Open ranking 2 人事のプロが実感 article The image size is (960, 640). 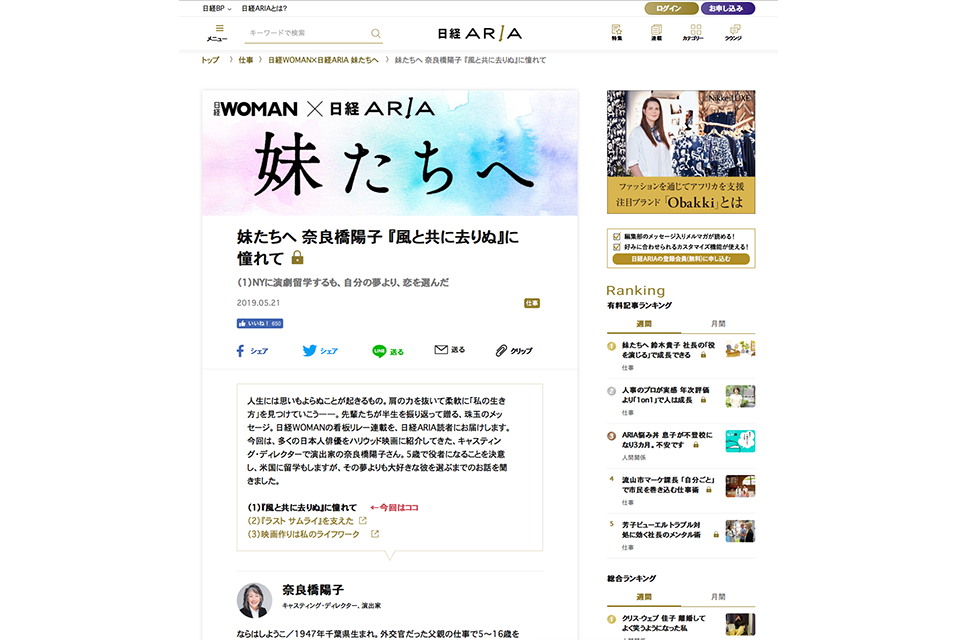point(666,394)
